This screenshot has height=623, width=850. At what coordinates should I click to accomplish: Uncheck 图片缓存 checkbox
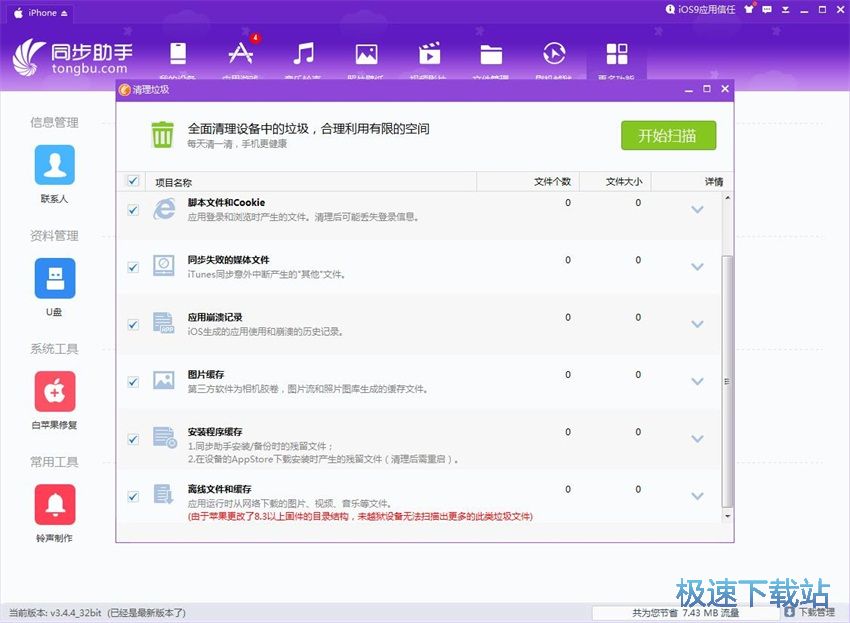click(133, 382)
